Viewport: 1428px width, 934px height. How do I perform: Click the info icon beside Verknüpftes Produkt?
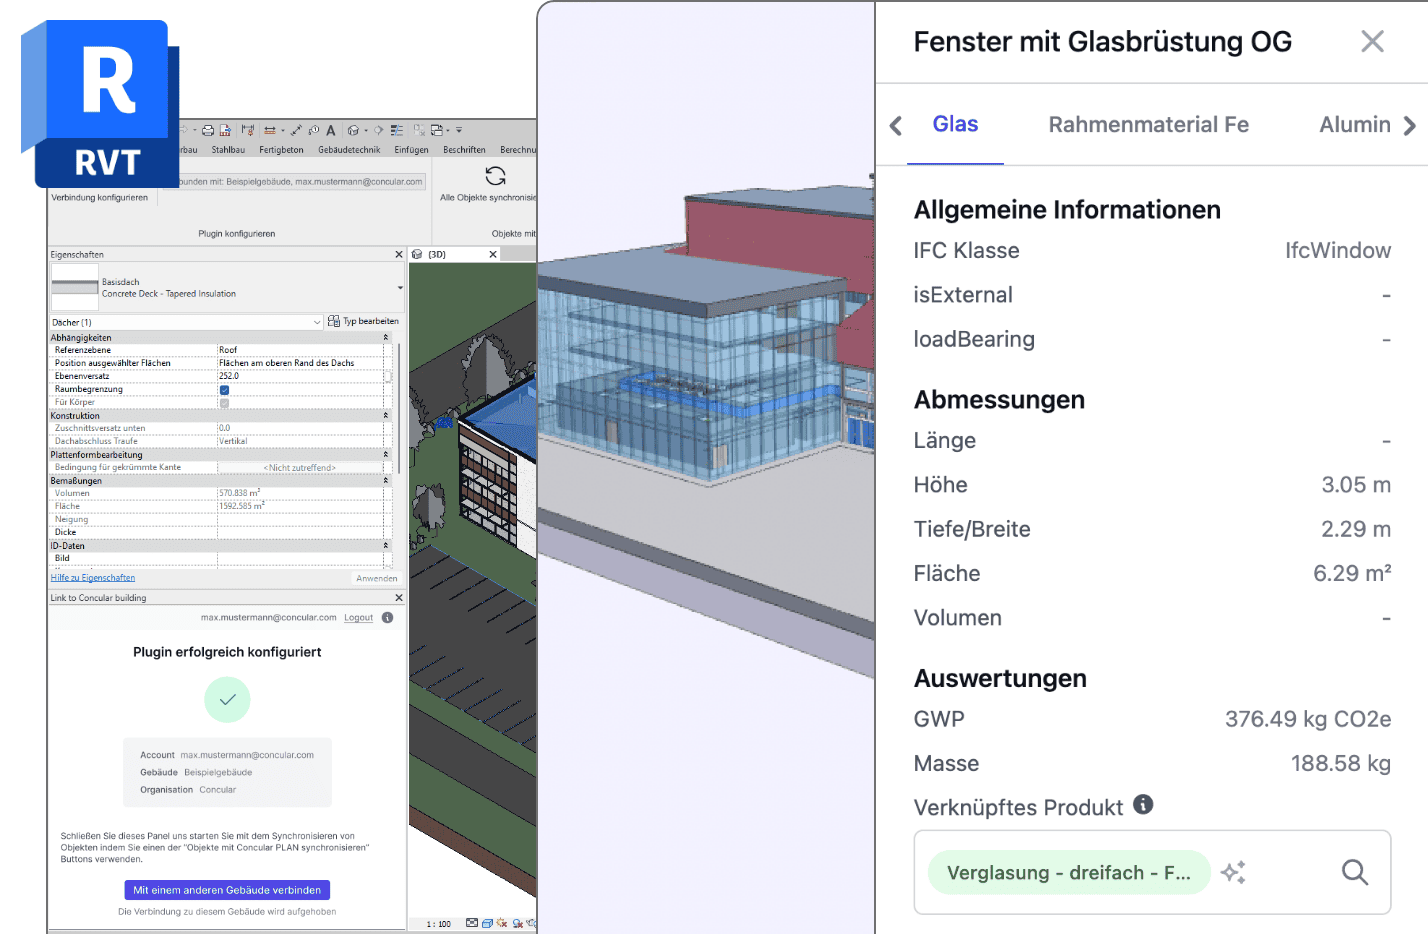(1143, 805)
